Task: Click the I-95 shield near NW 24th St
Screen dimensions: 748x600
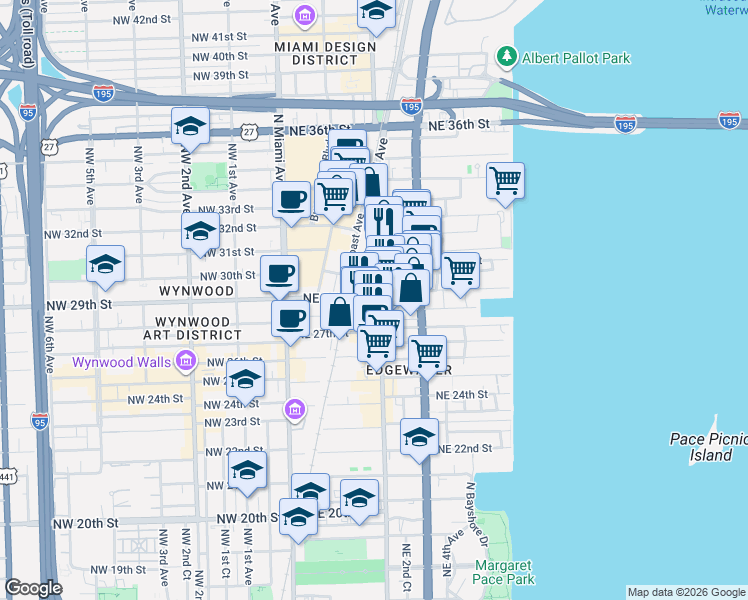Action: [40, 422]
